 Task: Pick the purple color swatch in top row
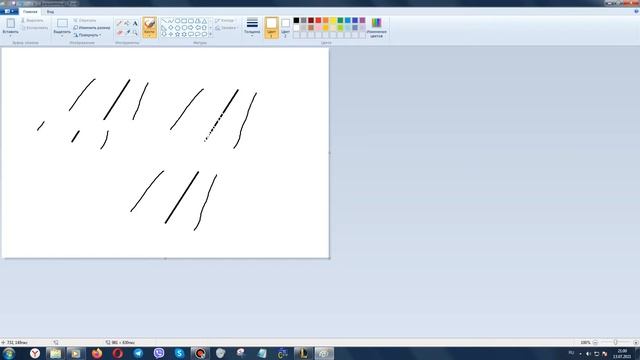point(362,20)
